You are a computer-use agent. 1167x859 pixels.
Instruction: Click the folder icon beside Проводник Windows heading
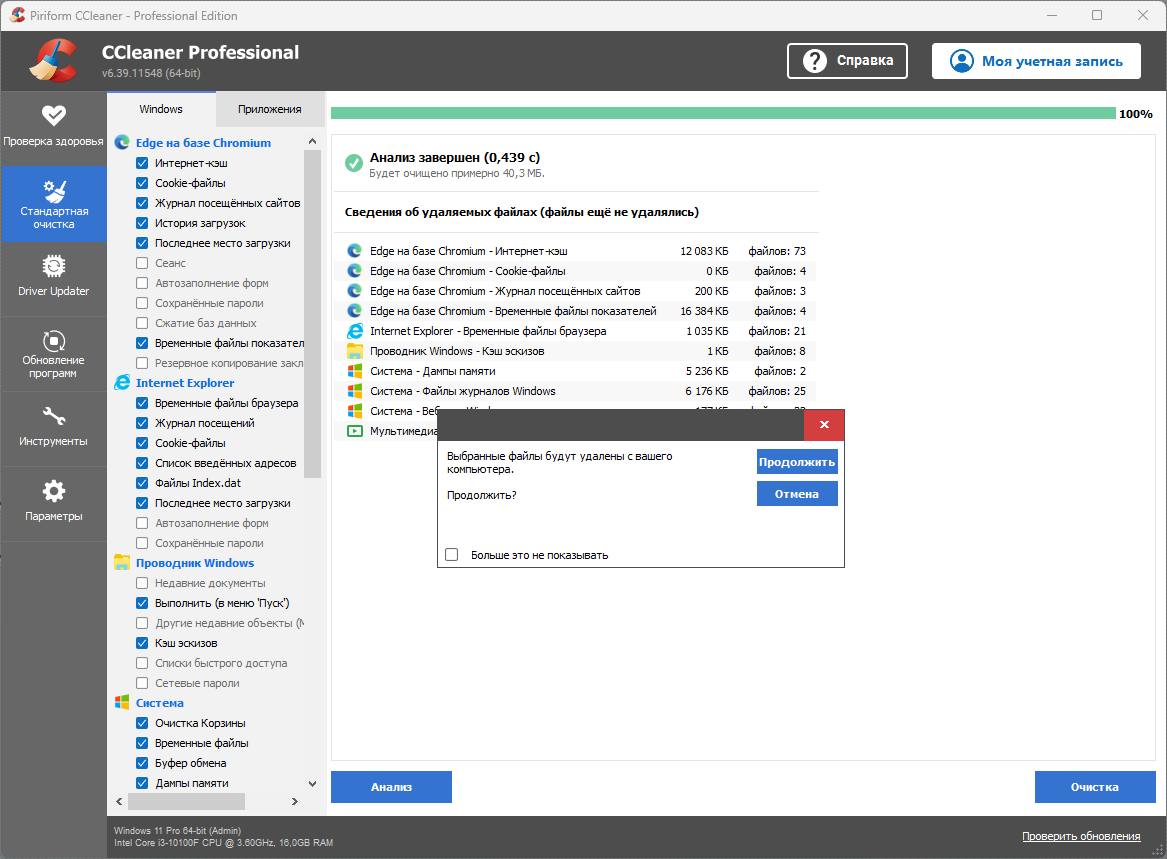pos(122,563)
